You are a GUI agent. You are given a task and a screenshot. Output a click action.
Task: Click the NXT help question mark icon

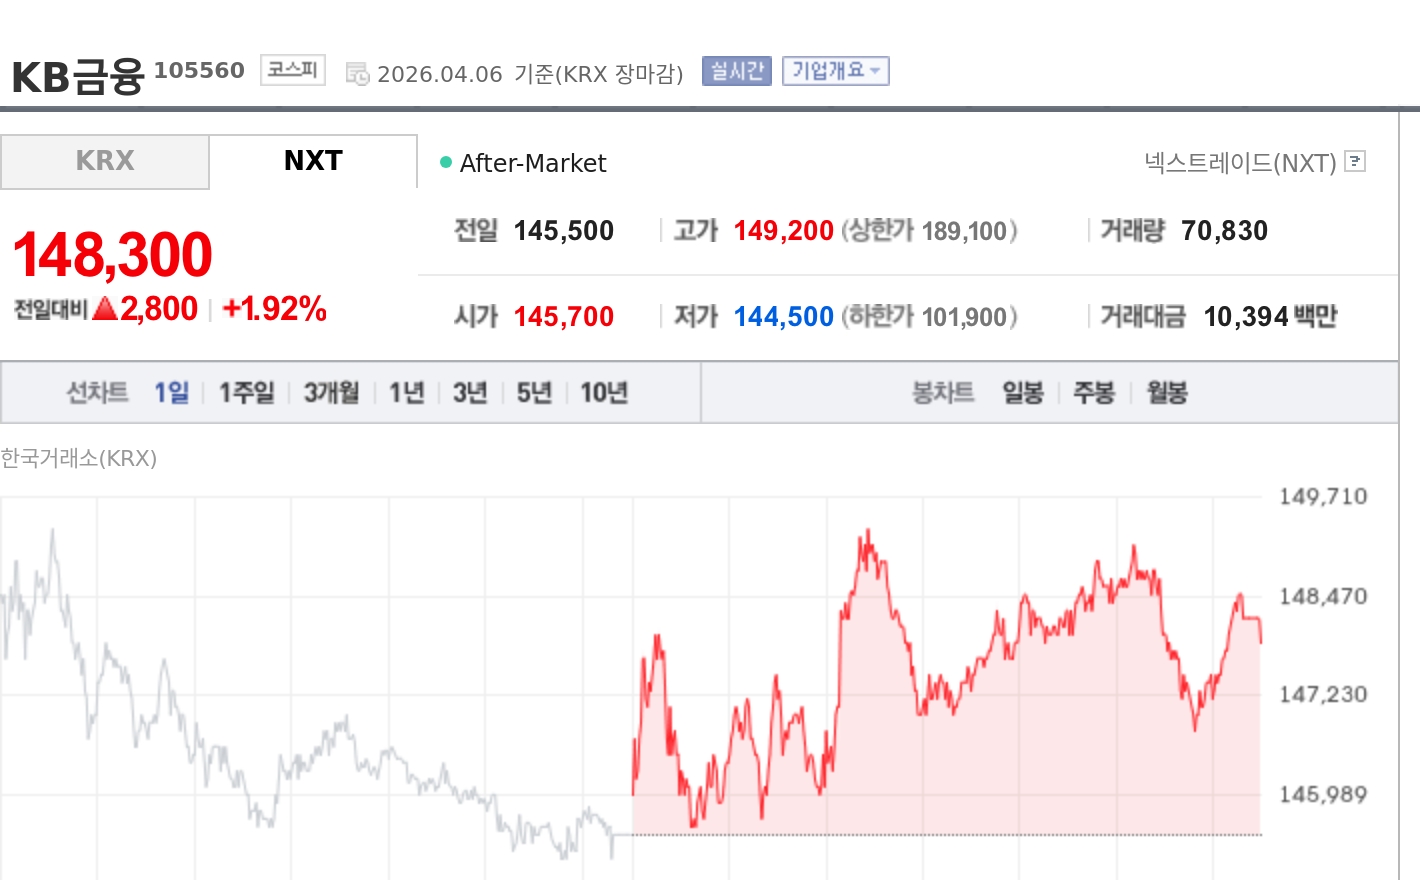click(x=1355, y=162)
